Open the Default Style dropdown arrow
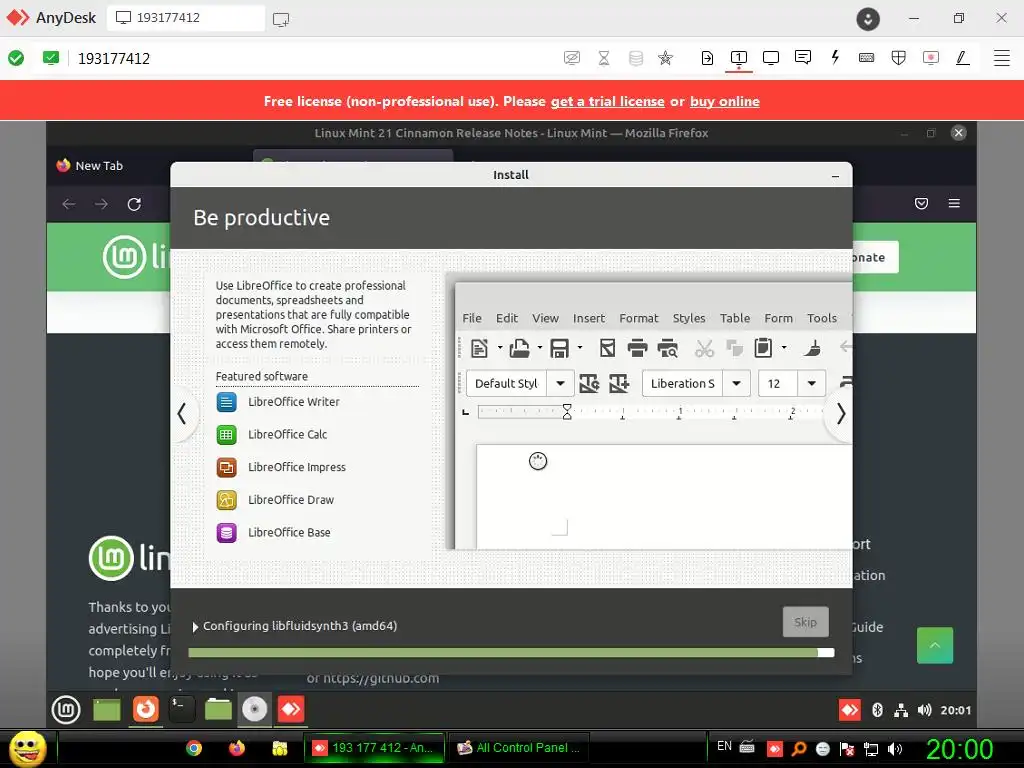The height and width of the screenshot is (768, 1024). click(x=560, y=383)
